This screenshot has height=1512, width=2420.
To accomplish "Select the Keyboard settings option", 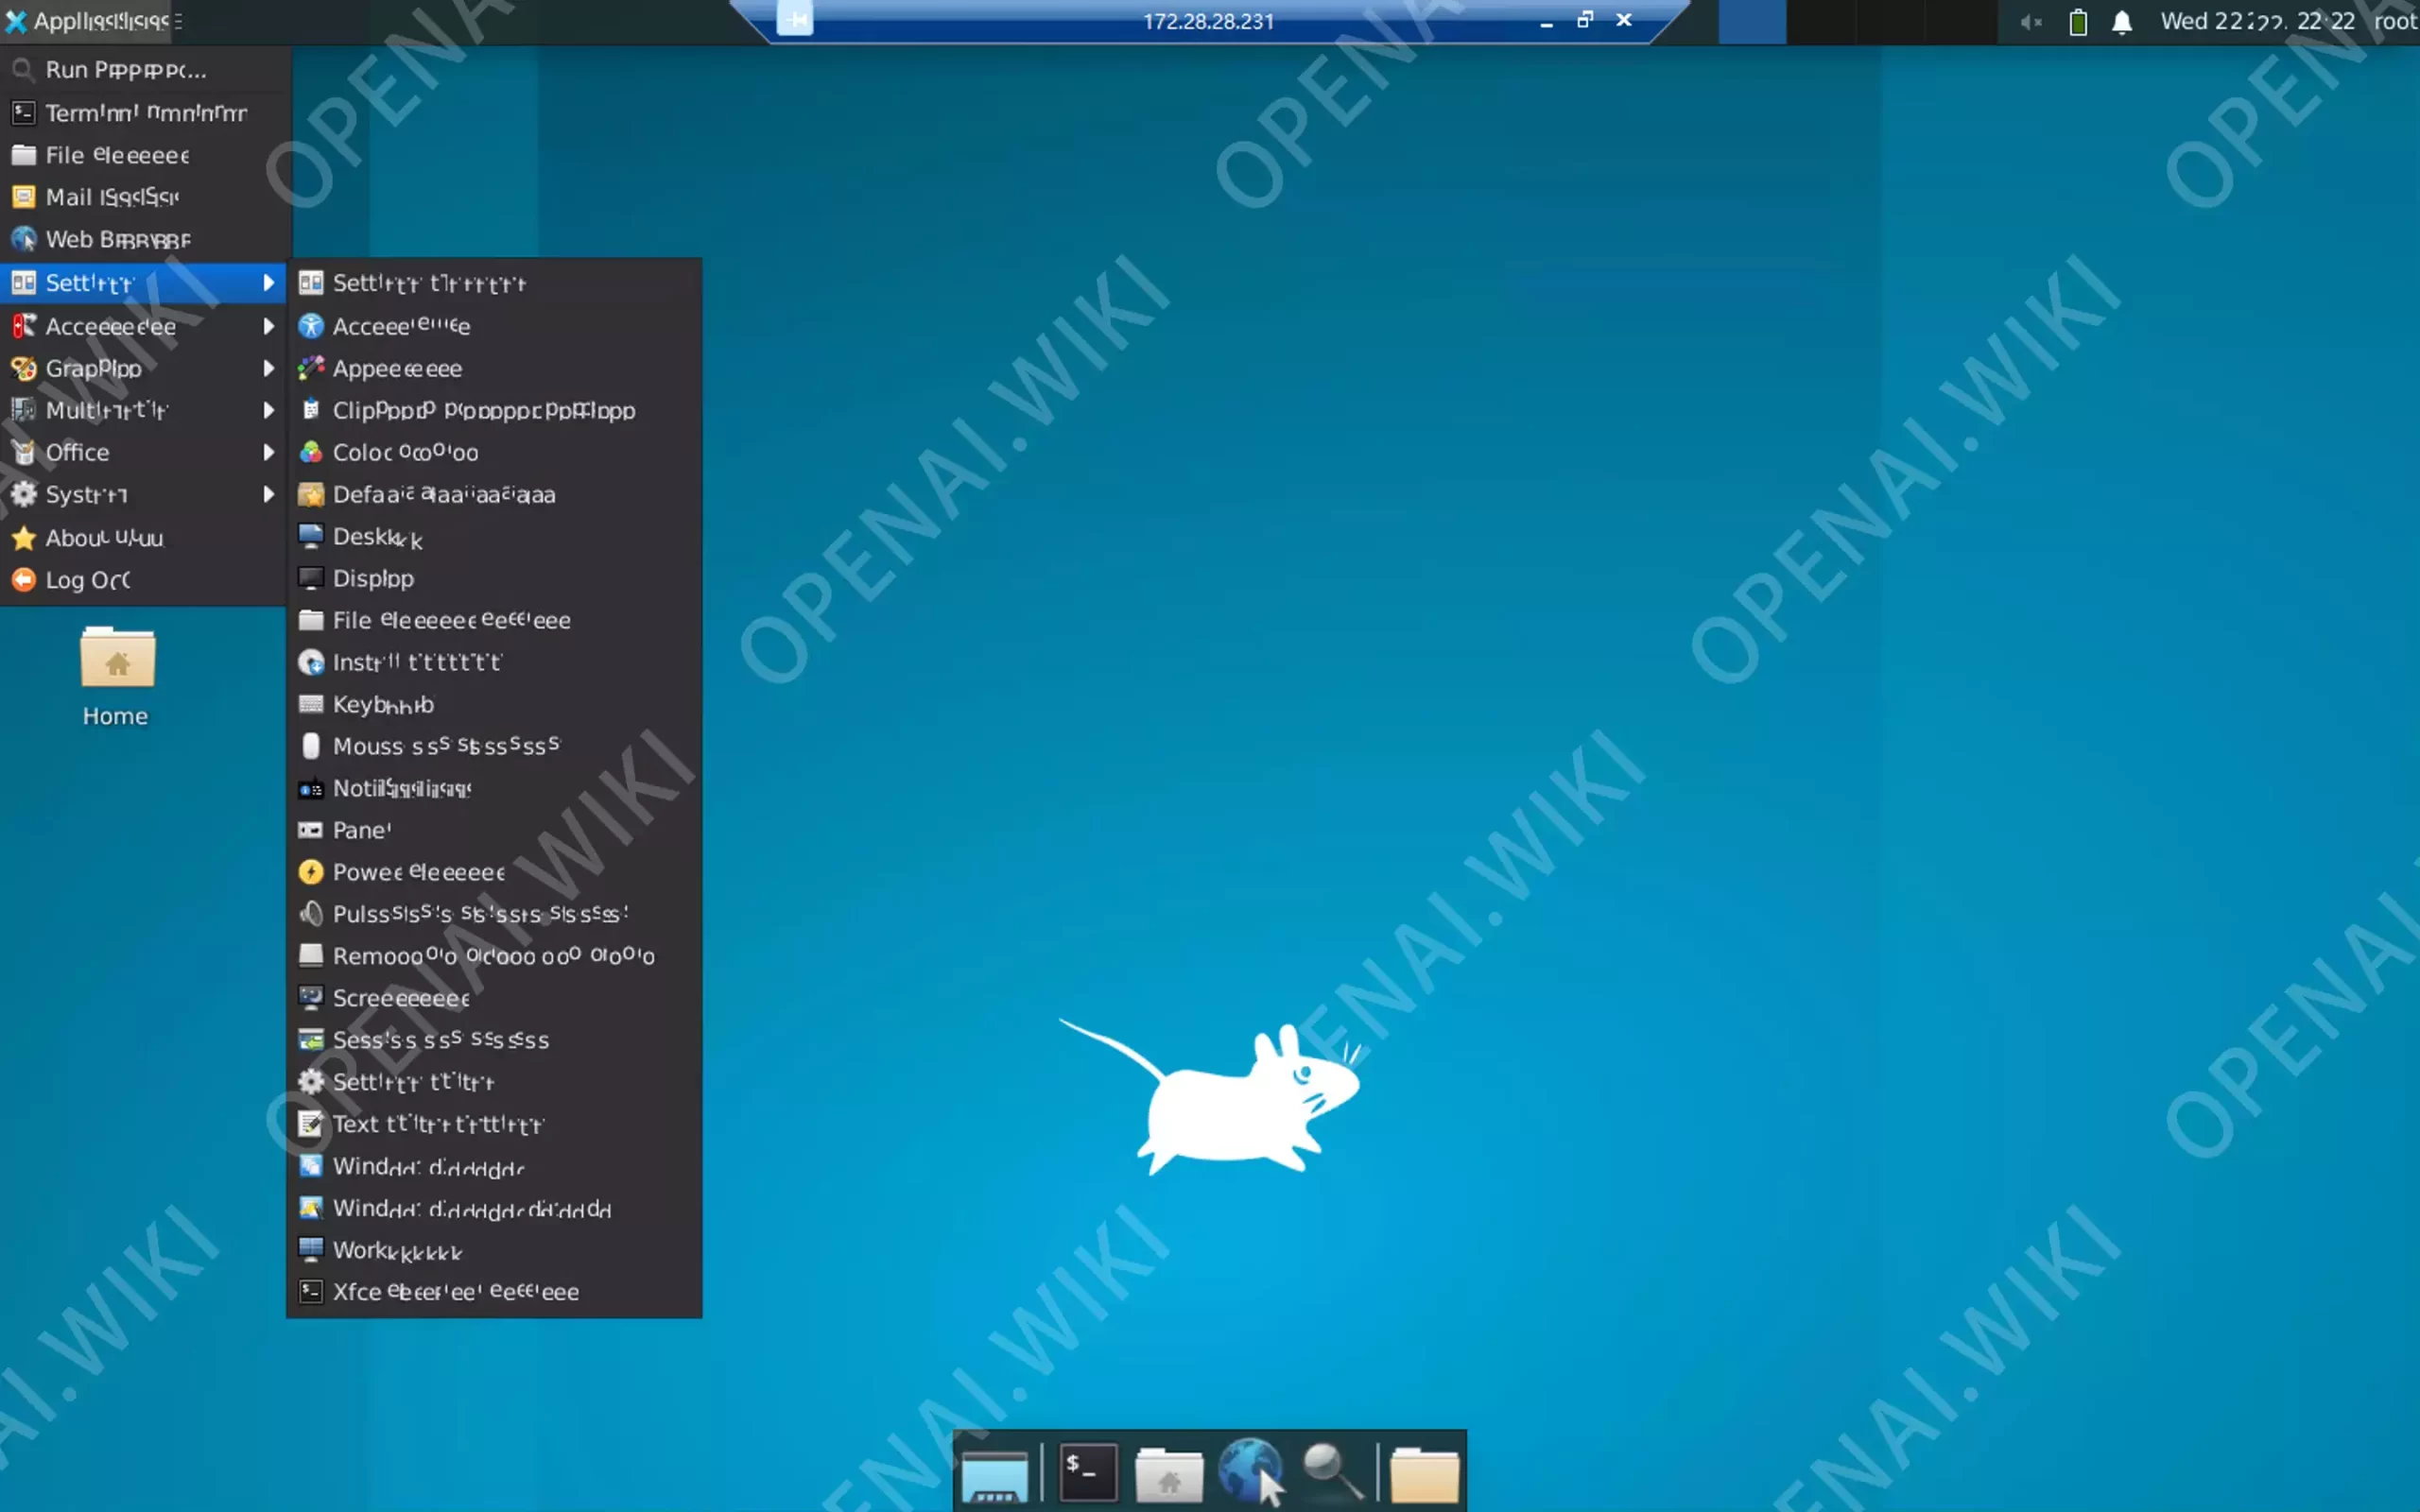I will pyautogui.click(x=382, y=704).
